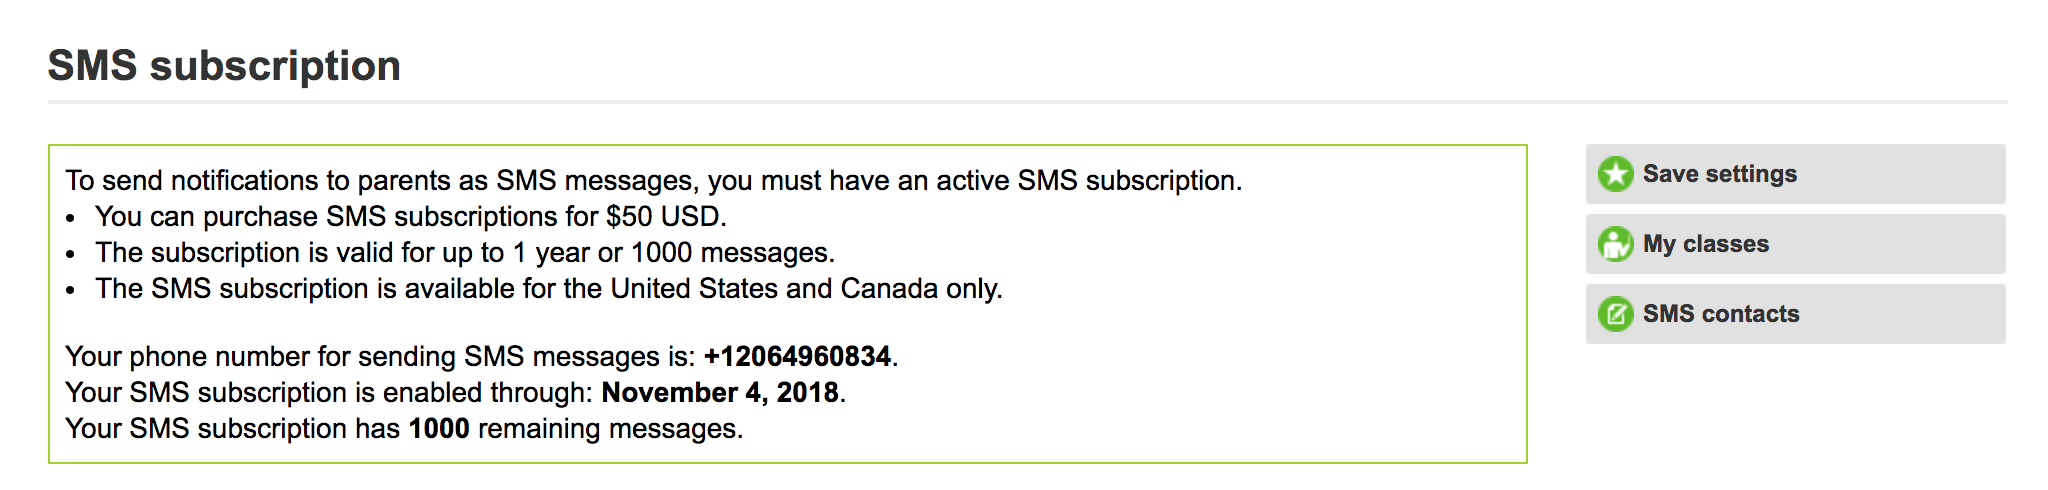
Task: Click the $50 USD purchase bullet line
Action: 411,217
